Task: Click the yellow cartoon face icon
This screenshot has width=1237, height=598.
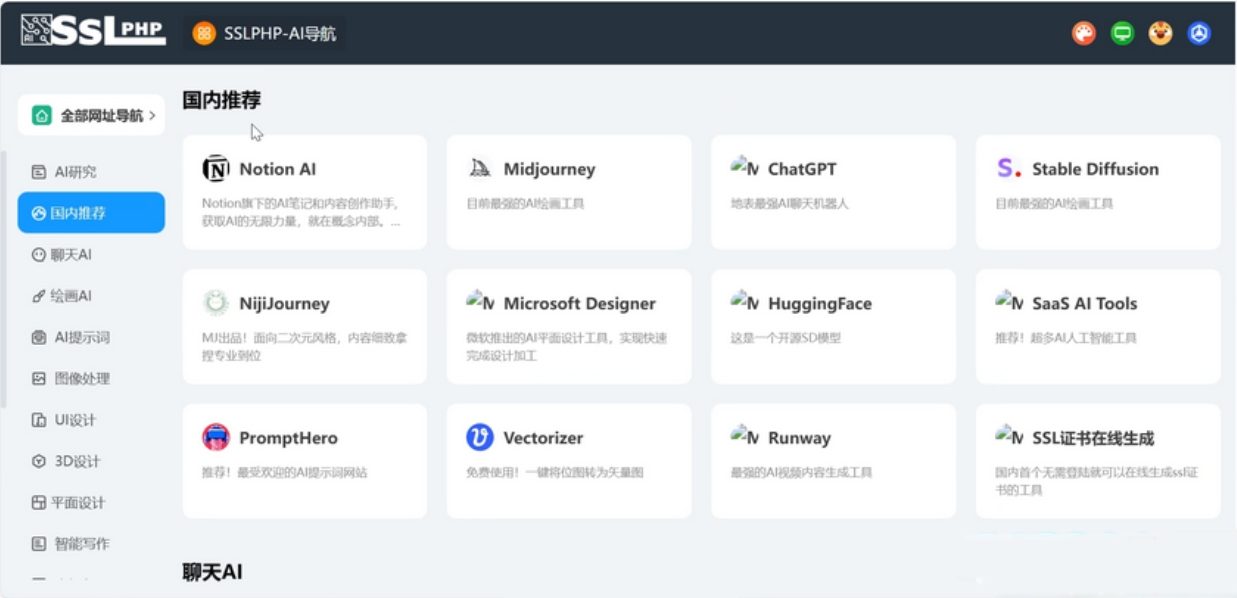Action: tap(1160, 33)
